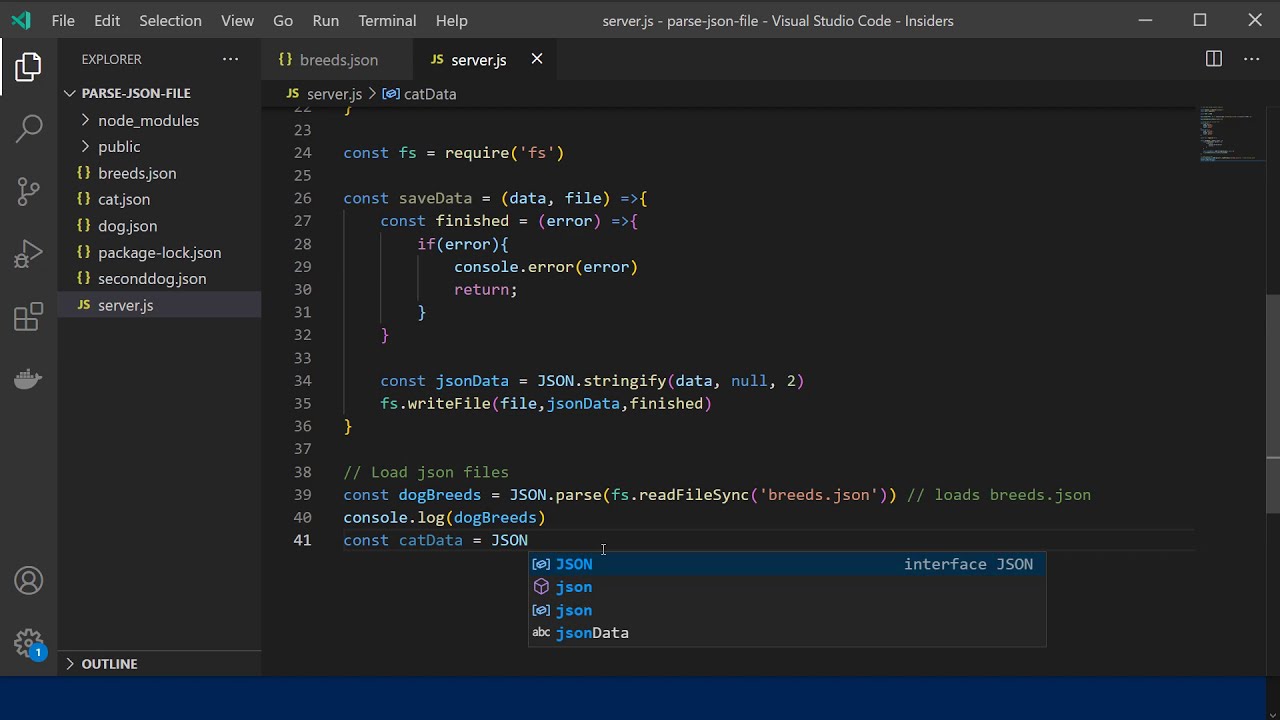Place cursor on line 41 after JSON
Screen dimensions: 1280x720
click(529, 540)
